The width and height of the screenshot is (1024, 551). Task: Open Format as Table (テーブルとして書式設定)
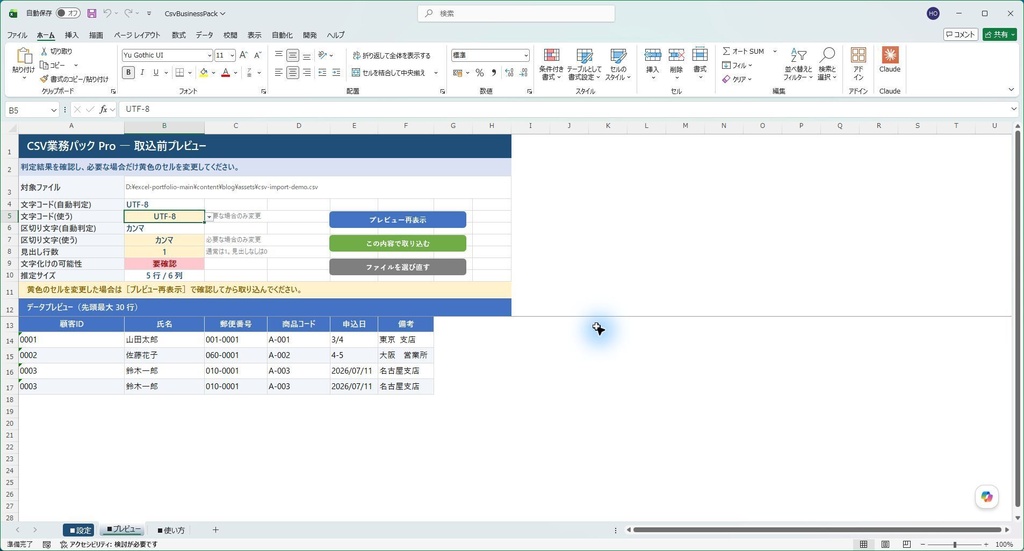point(584,64)
